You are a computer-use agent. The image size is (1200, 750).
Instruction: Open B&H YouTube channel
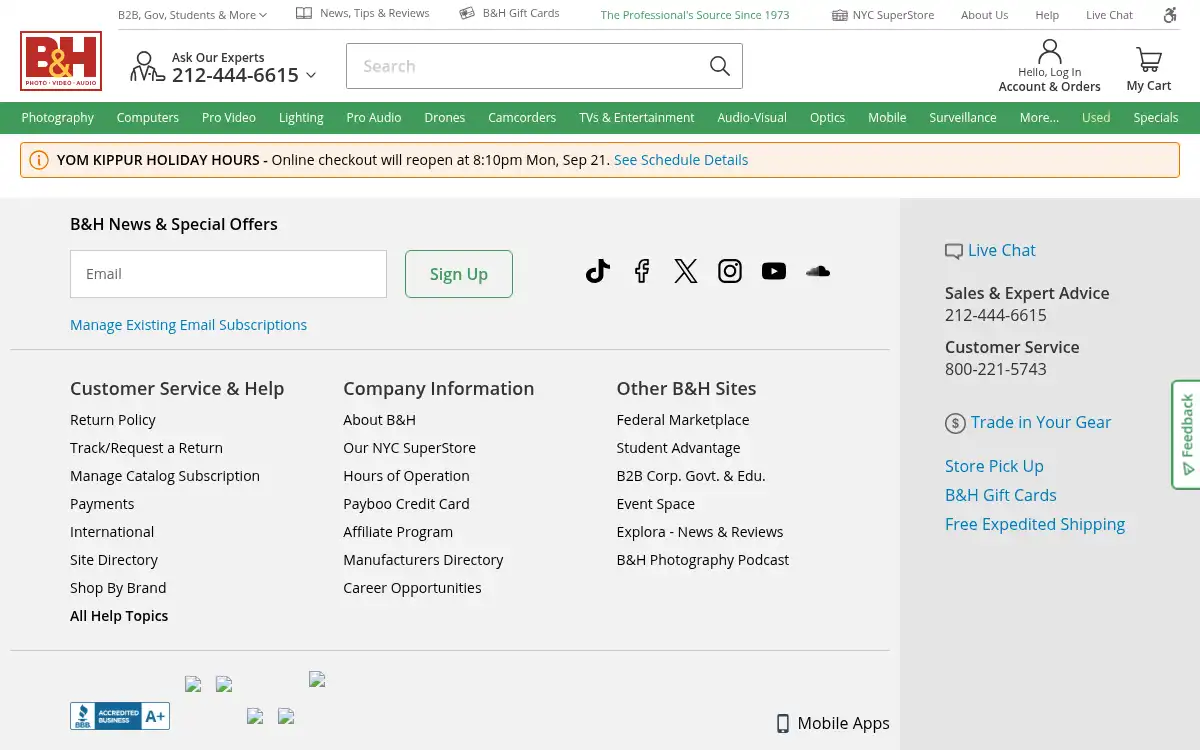(774, 271)
